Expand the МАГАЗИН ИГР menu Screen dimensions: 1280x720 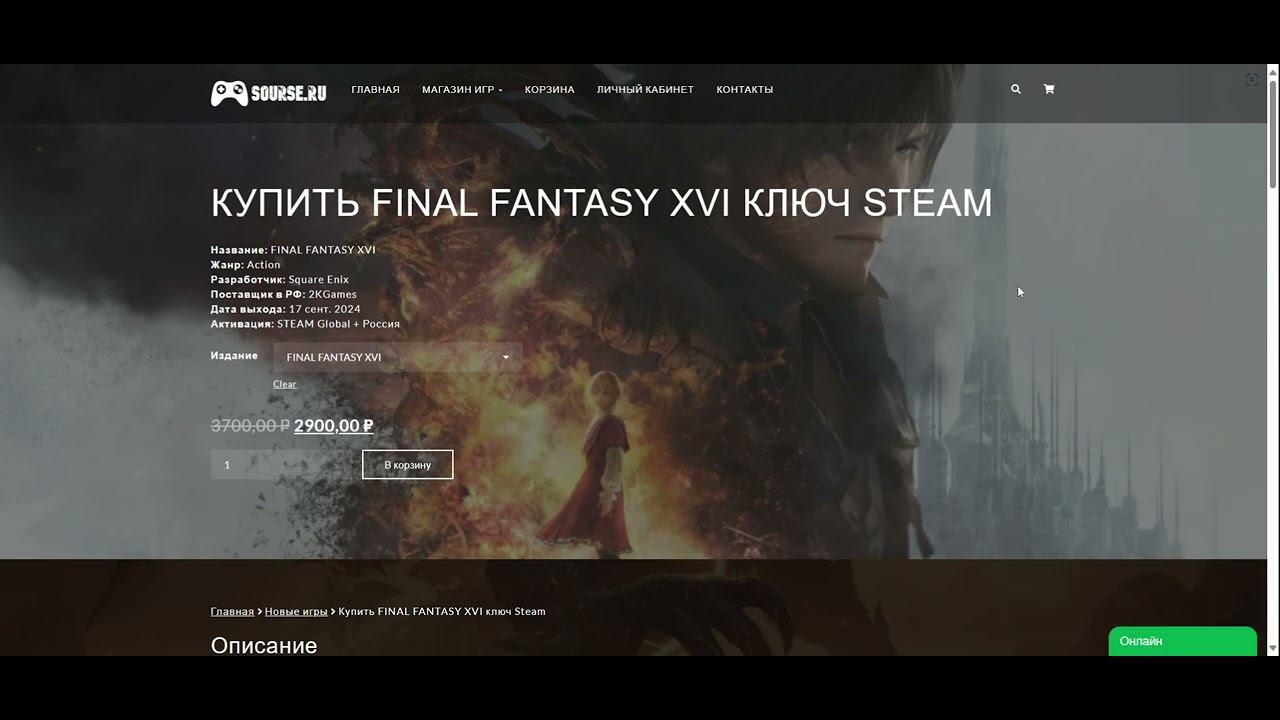click(462, 90)
